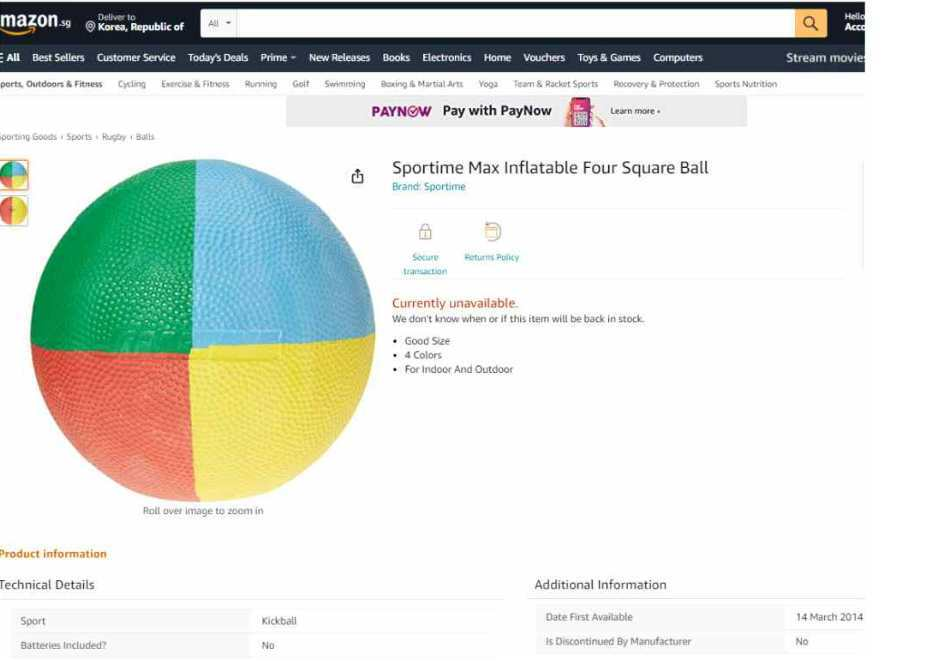Open Customer Service page

136,58
